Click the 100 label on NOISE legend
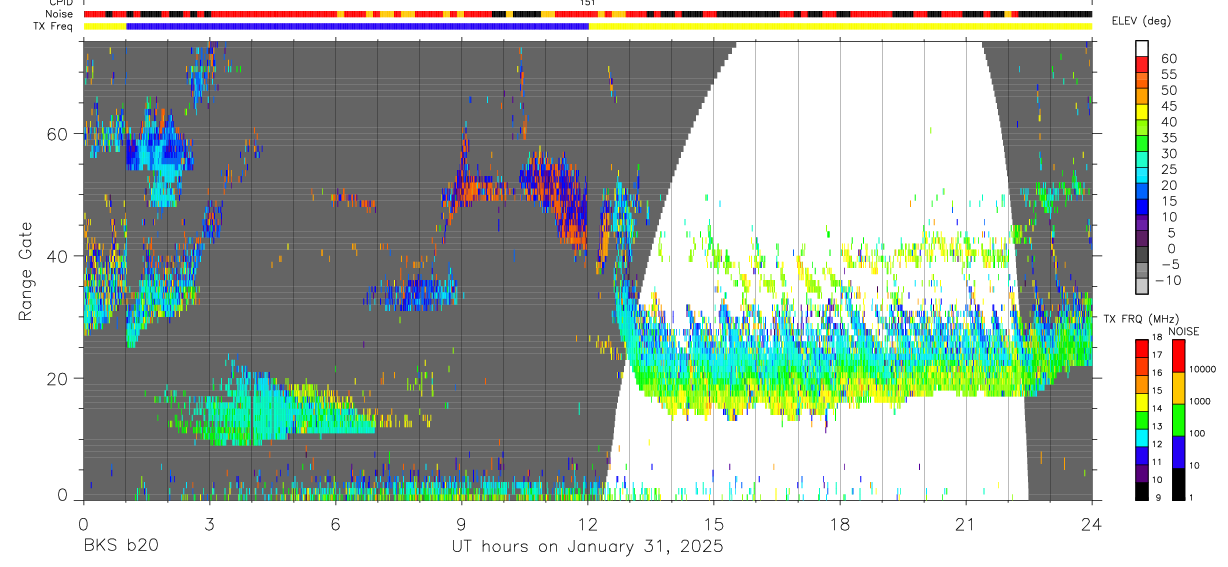1228x567 pixels. [1198, 433]
